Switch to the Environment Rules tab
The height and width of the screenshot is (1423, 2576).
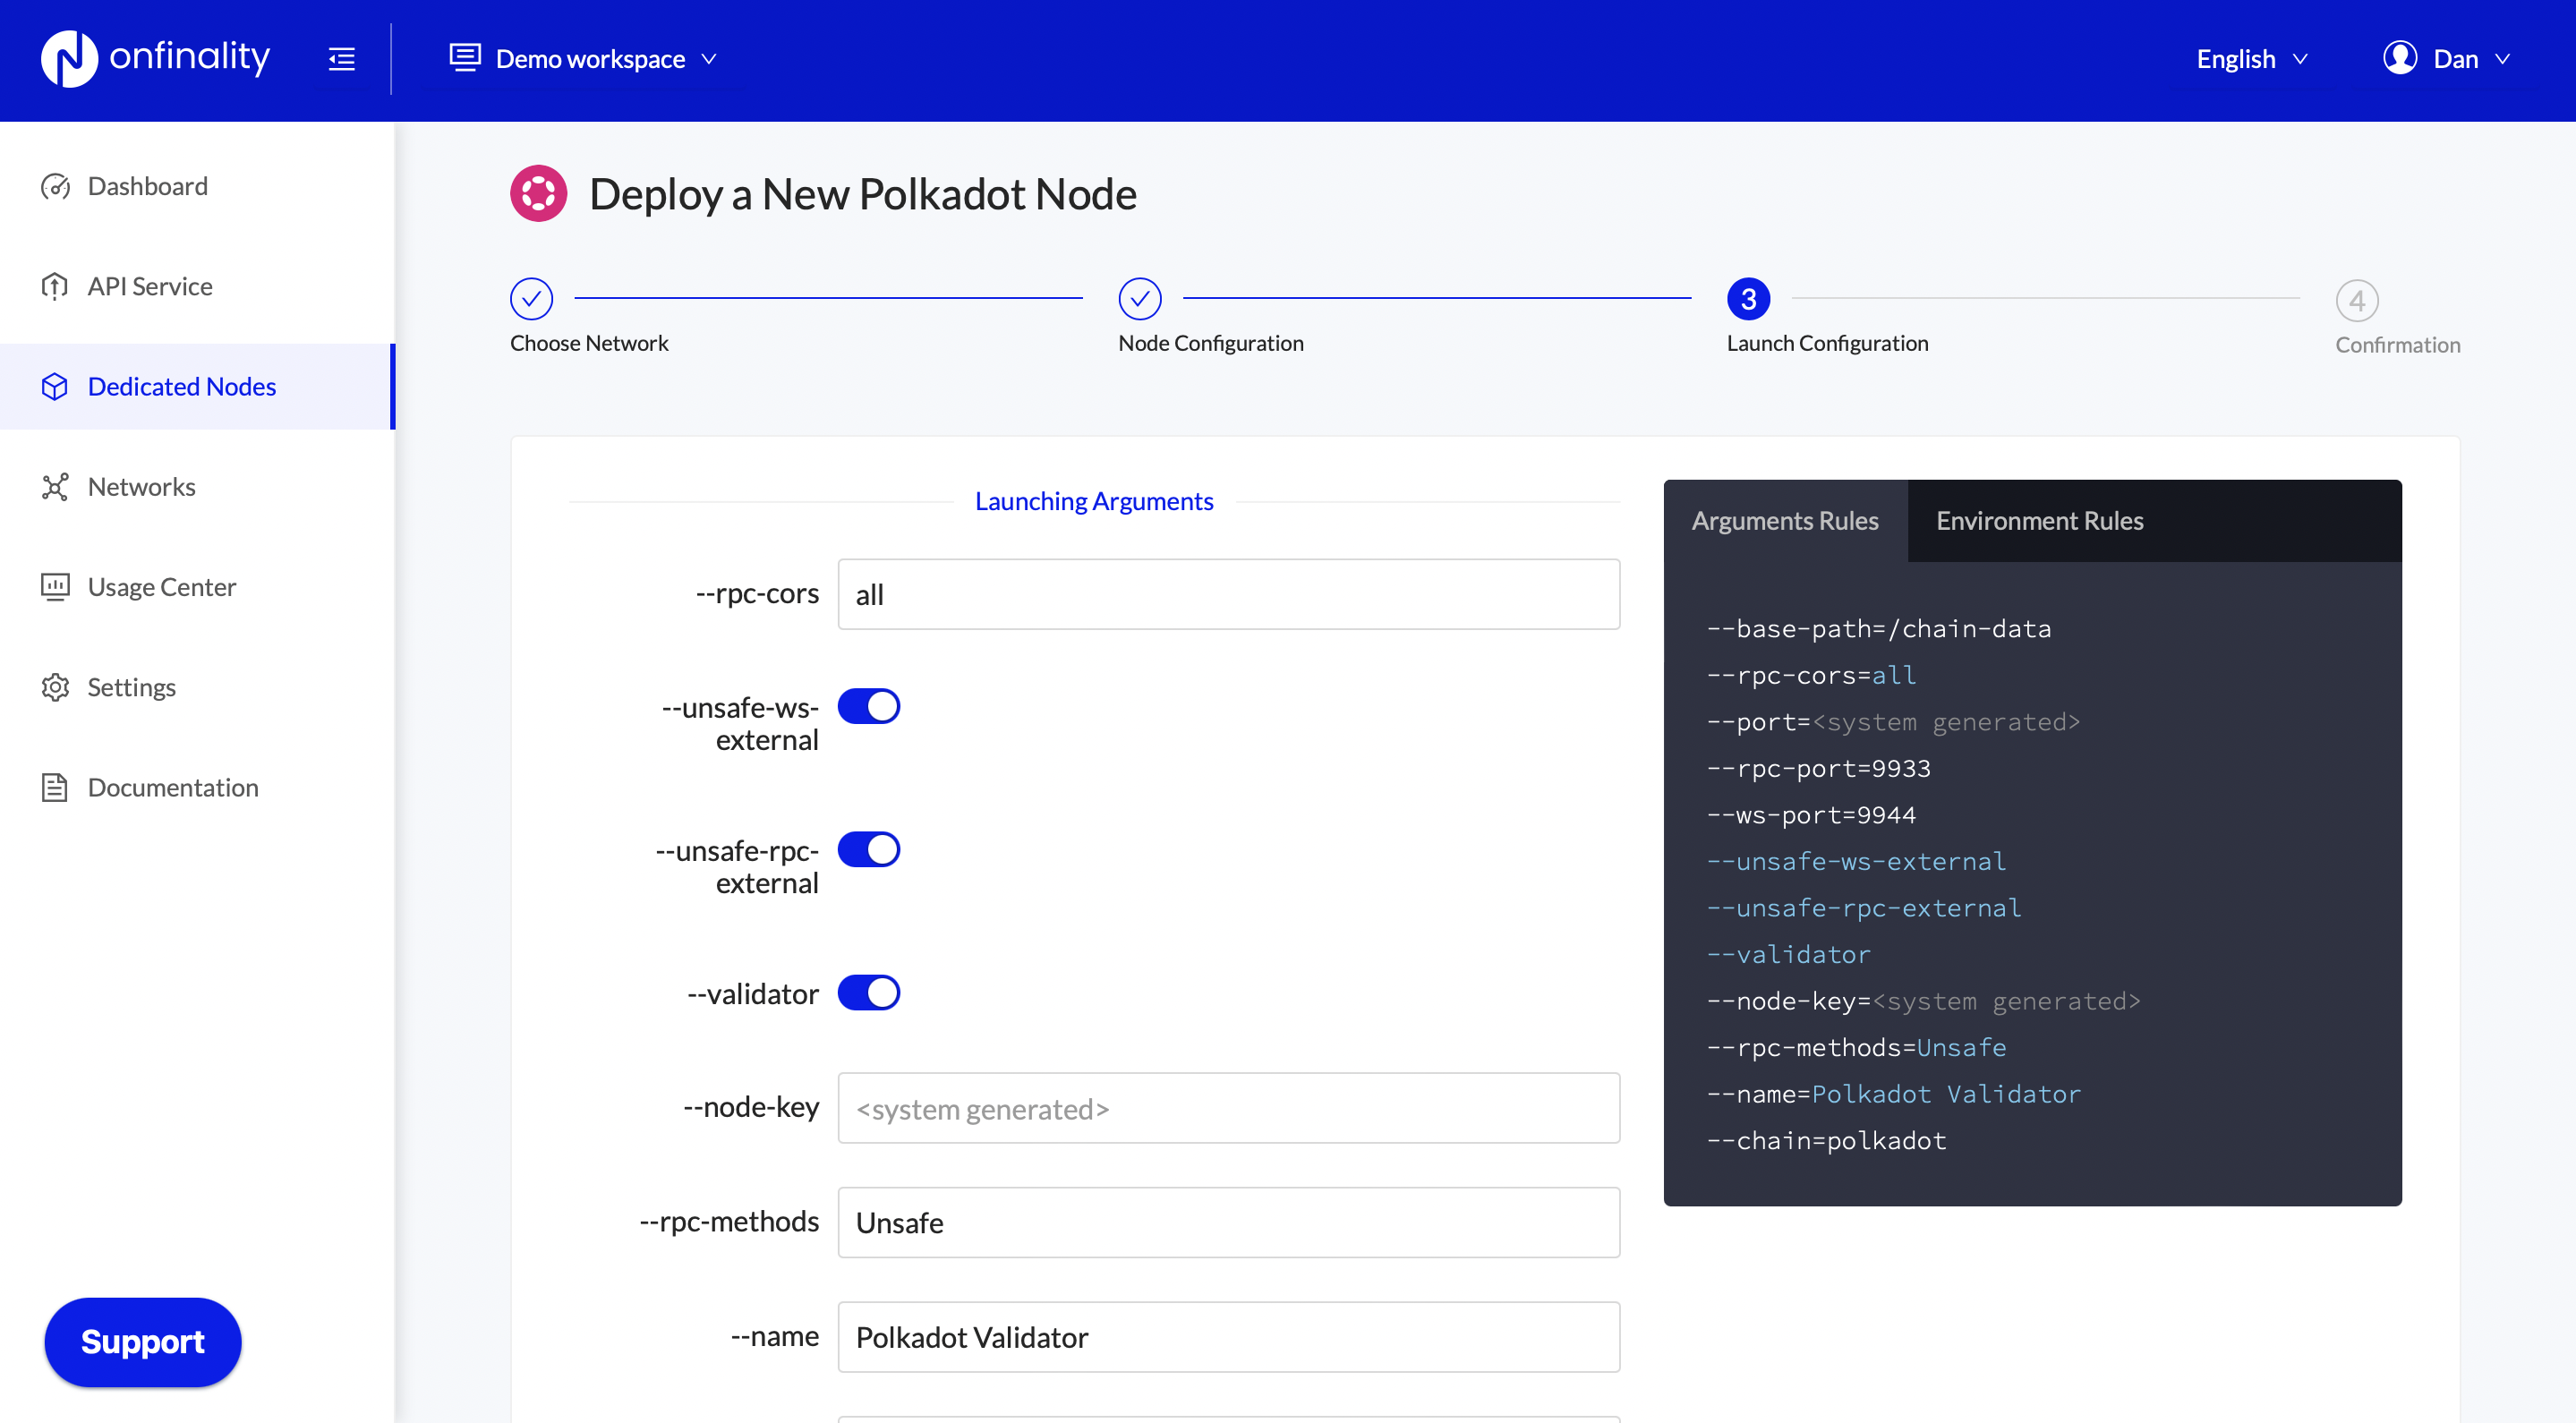point(2039,520)
